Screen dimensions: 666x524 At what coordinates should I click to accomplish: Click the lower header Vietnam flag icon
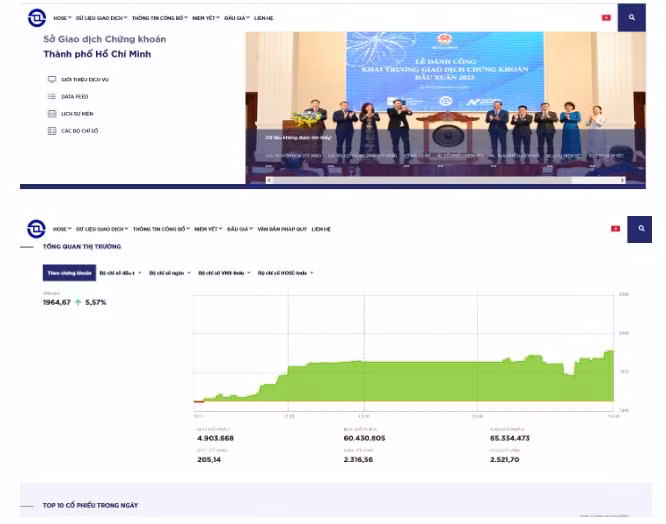[x=615, y=229]
